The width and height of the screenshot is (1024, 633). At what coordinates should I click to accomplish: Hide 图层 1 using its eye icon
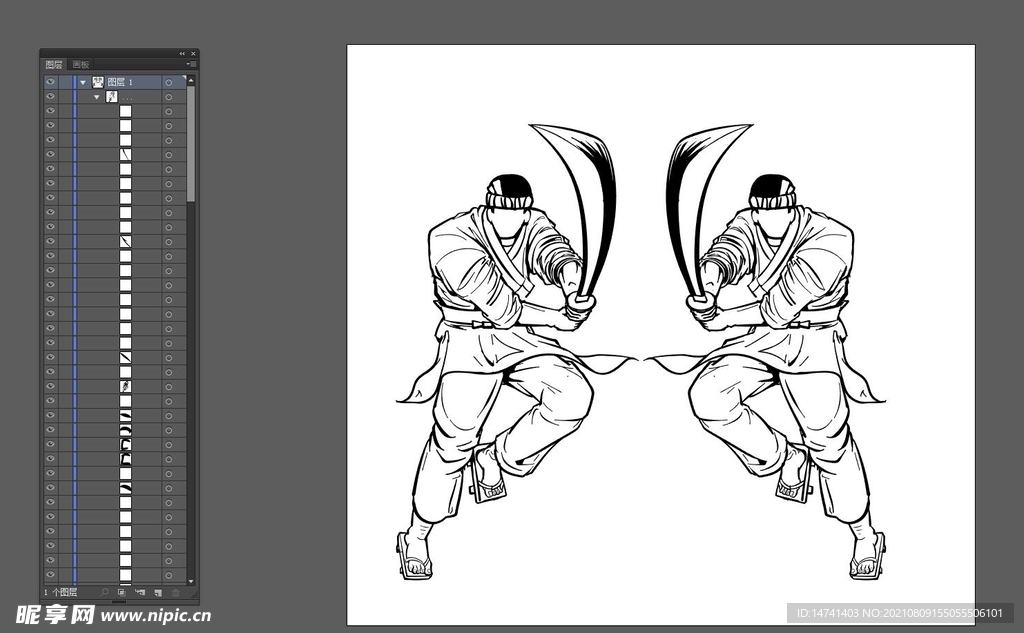(x=50, y=82)
